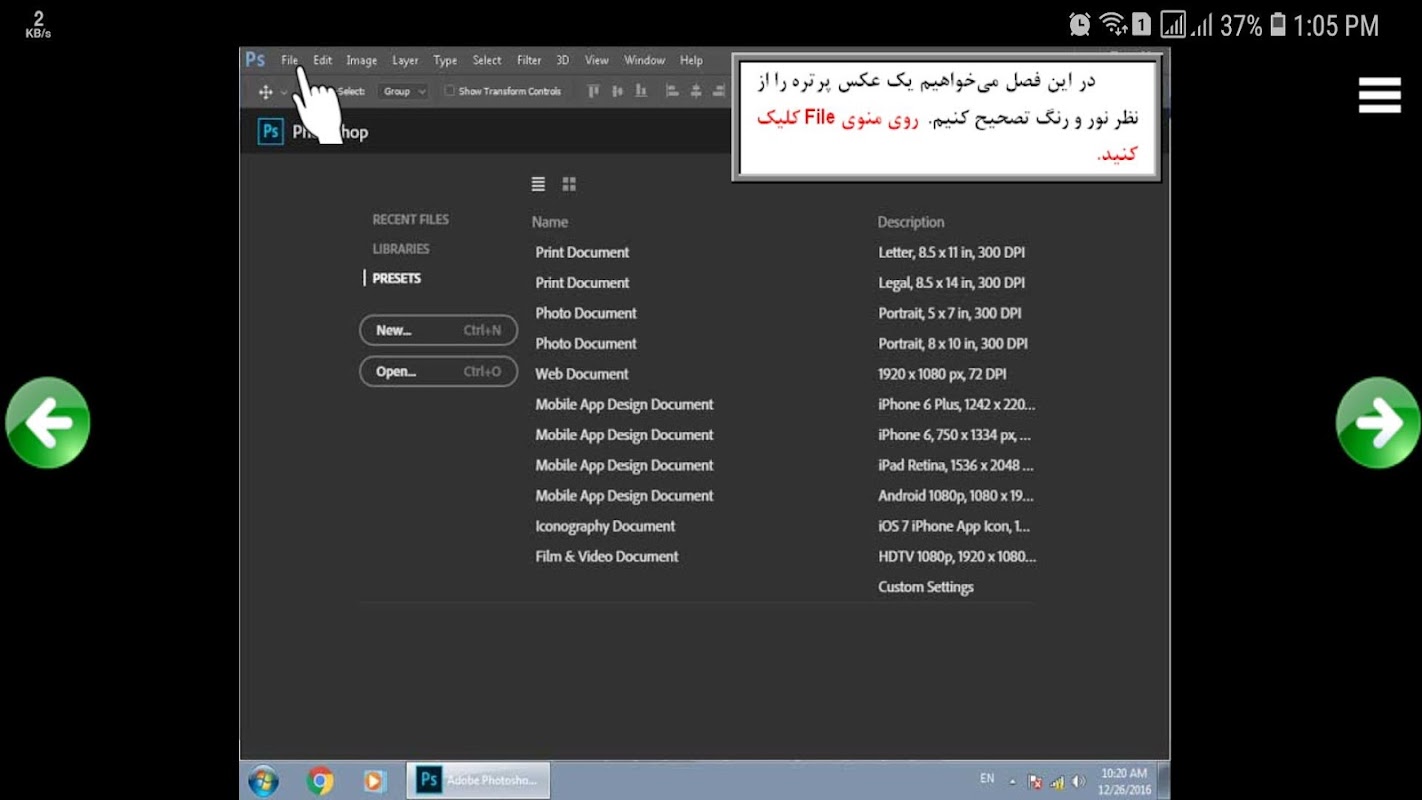Click Custom Settings in Description column

click(926, 587)
